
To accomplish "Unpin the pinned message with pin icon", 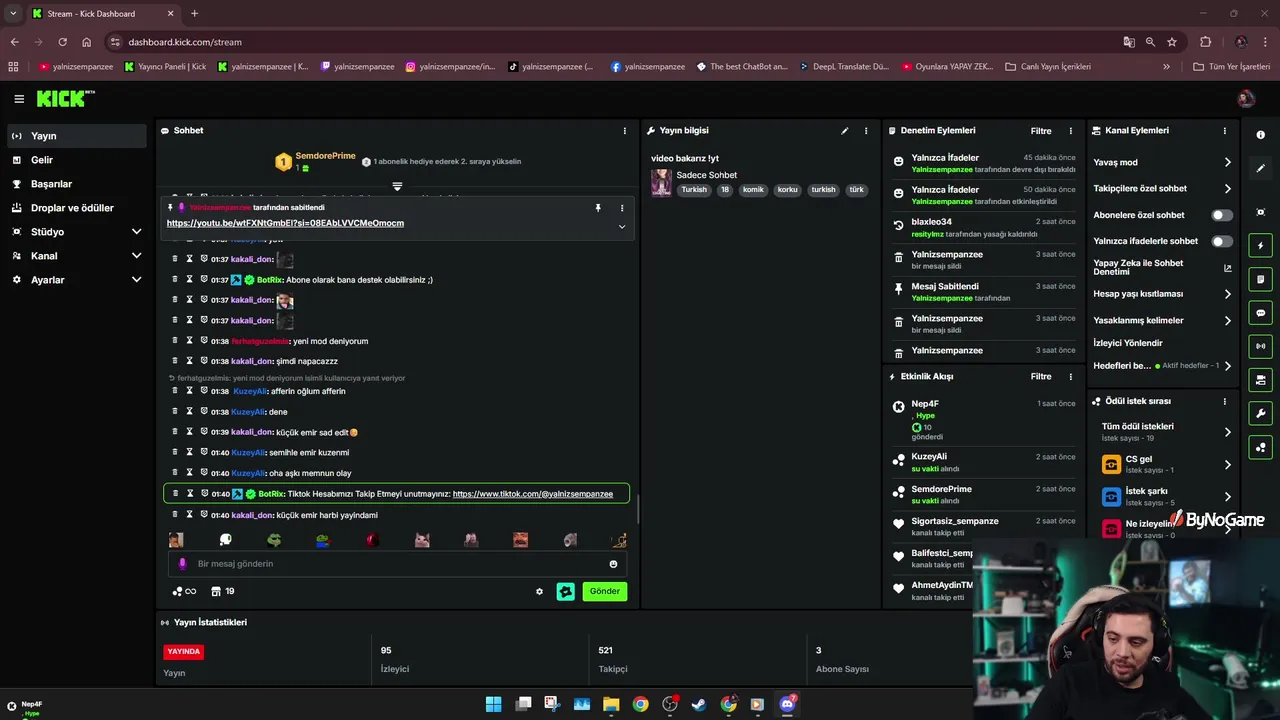I will [x=598, y=208].
